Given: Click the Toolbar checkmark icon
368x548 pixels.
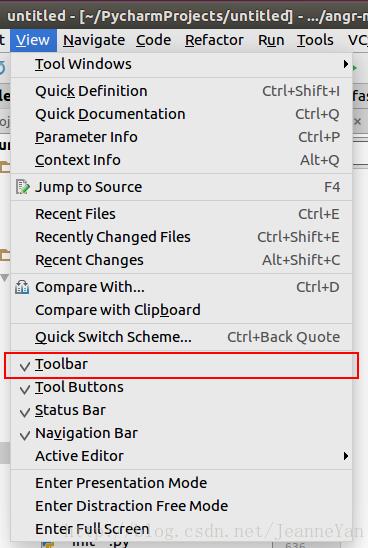Looking at the screenshot, I should (24, 366).
